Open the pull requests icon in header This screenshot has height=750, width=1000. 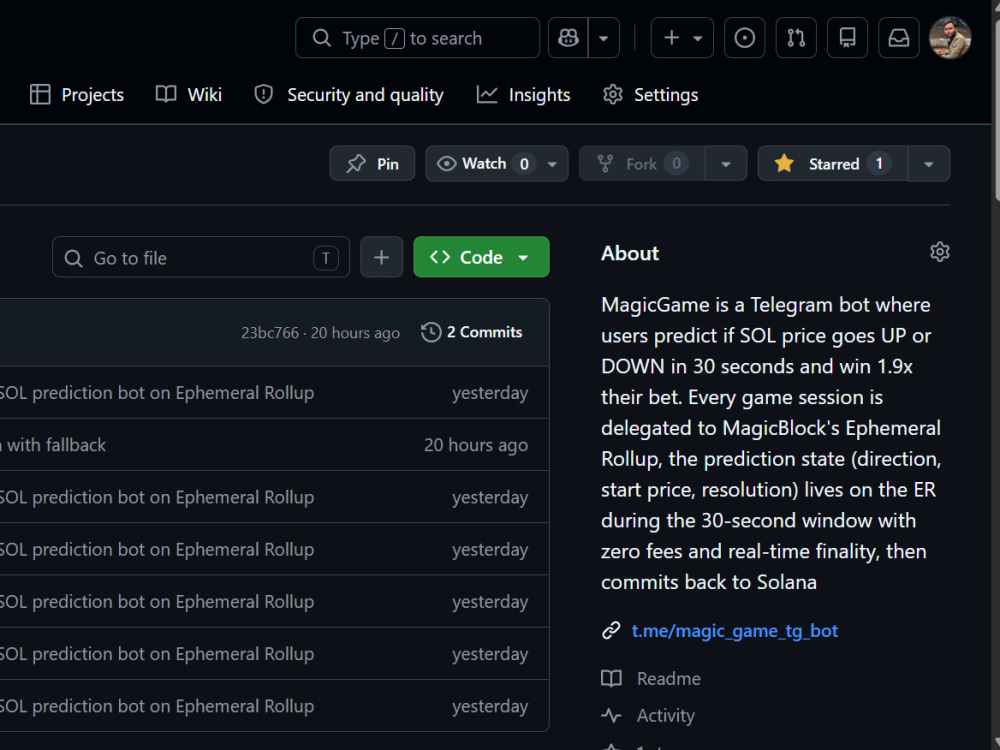pos(796,38)
